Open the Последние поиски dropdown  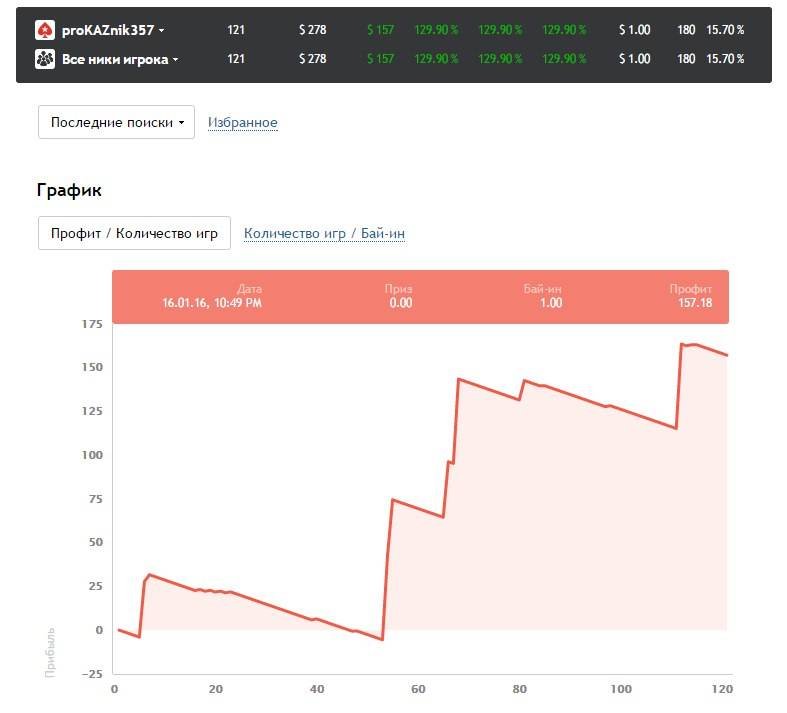pos(116,122)
